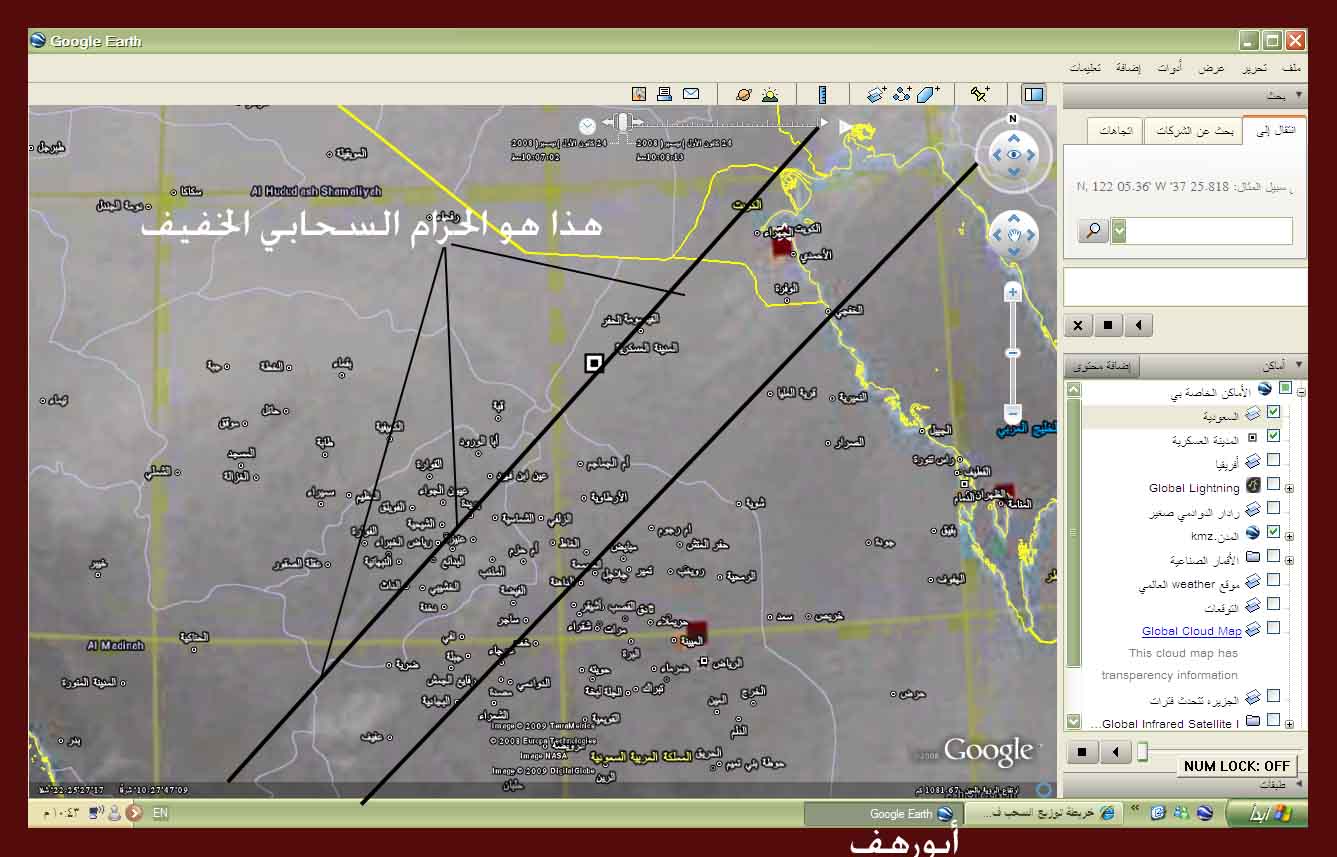
Task: Click the zoom in plus button
Action: 1013,293
